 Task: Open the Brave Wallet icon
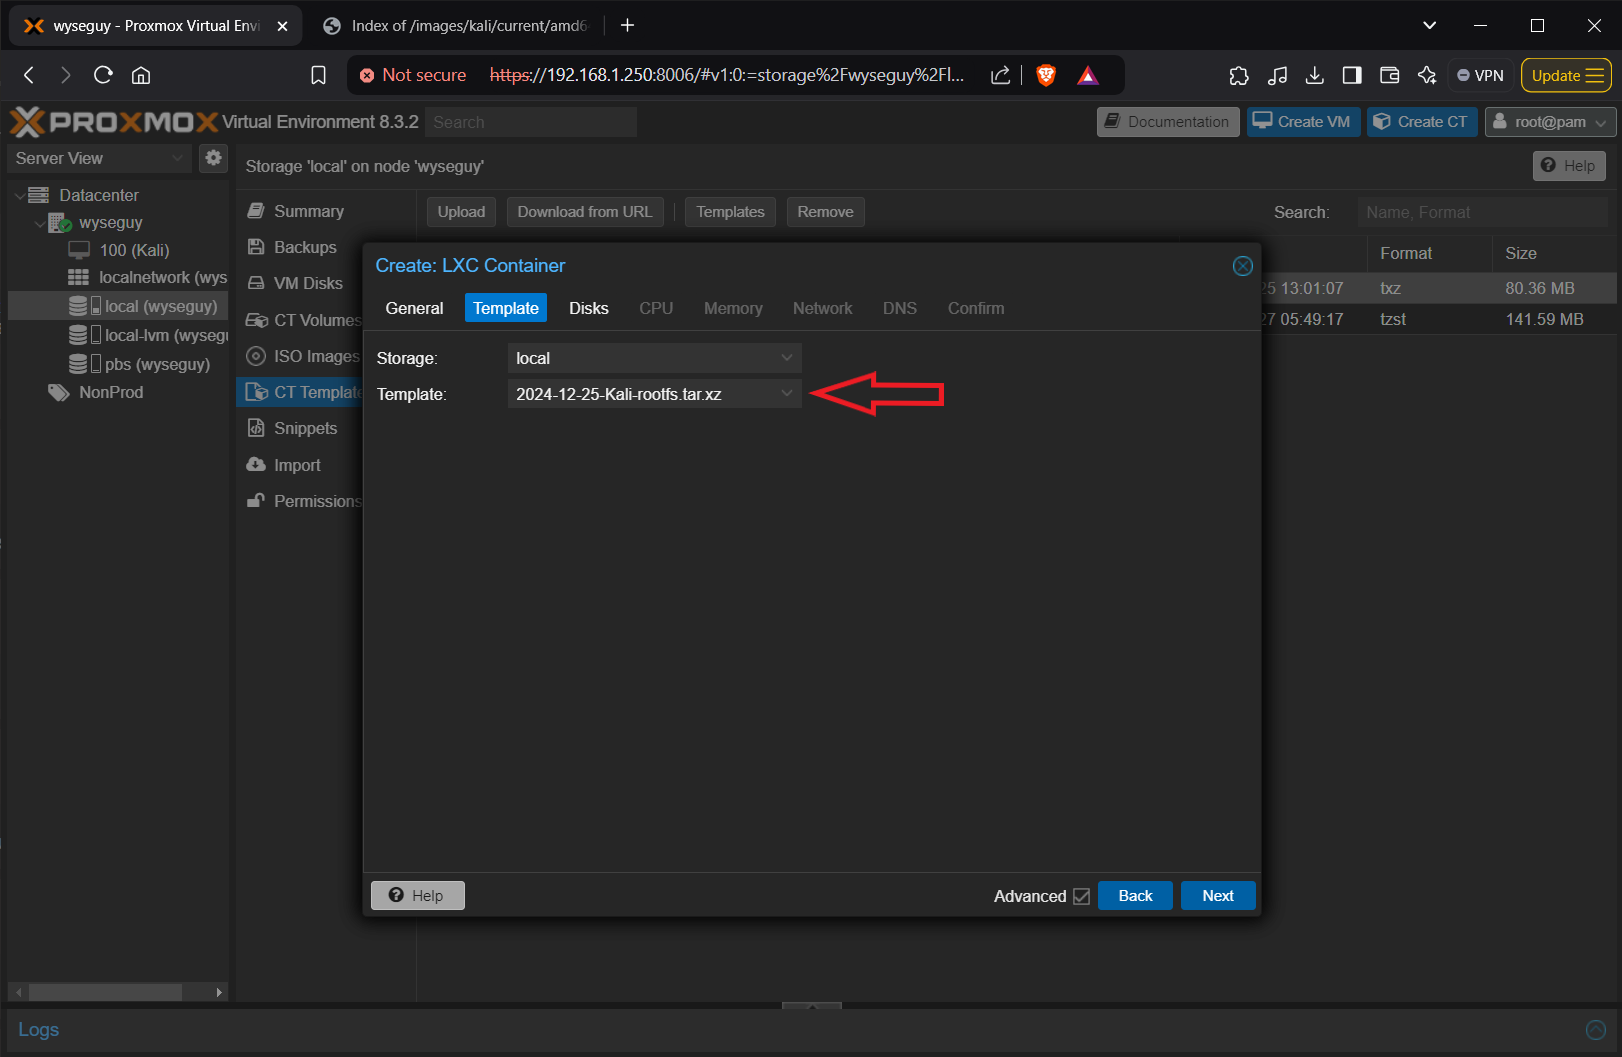tap(1389, 75)
